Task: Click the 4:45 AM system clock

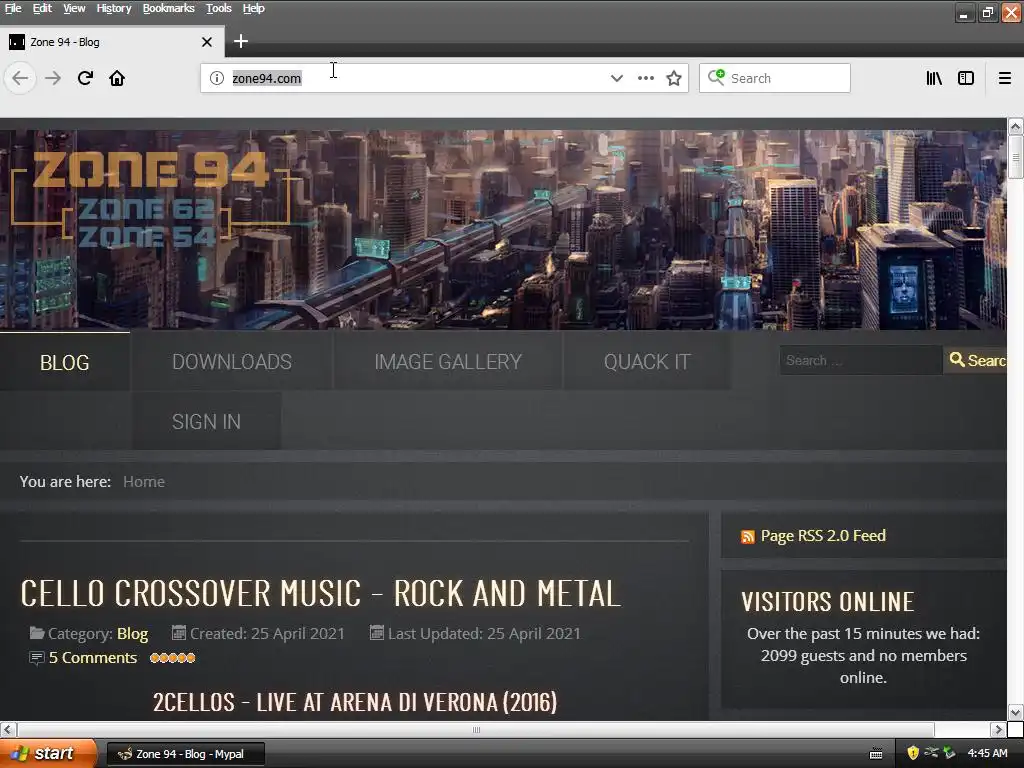Action: [987, 754]
